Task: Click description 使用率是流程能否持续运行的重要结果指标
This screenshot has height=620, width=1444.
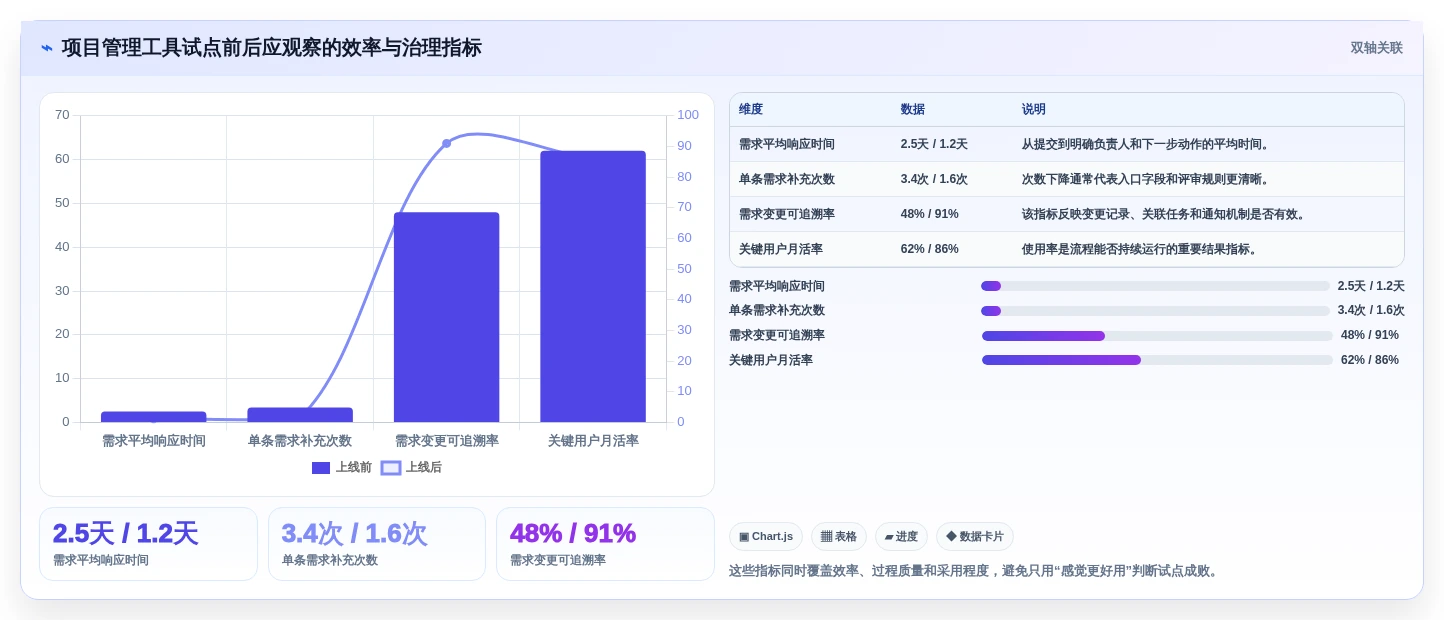Action: 1140,249
